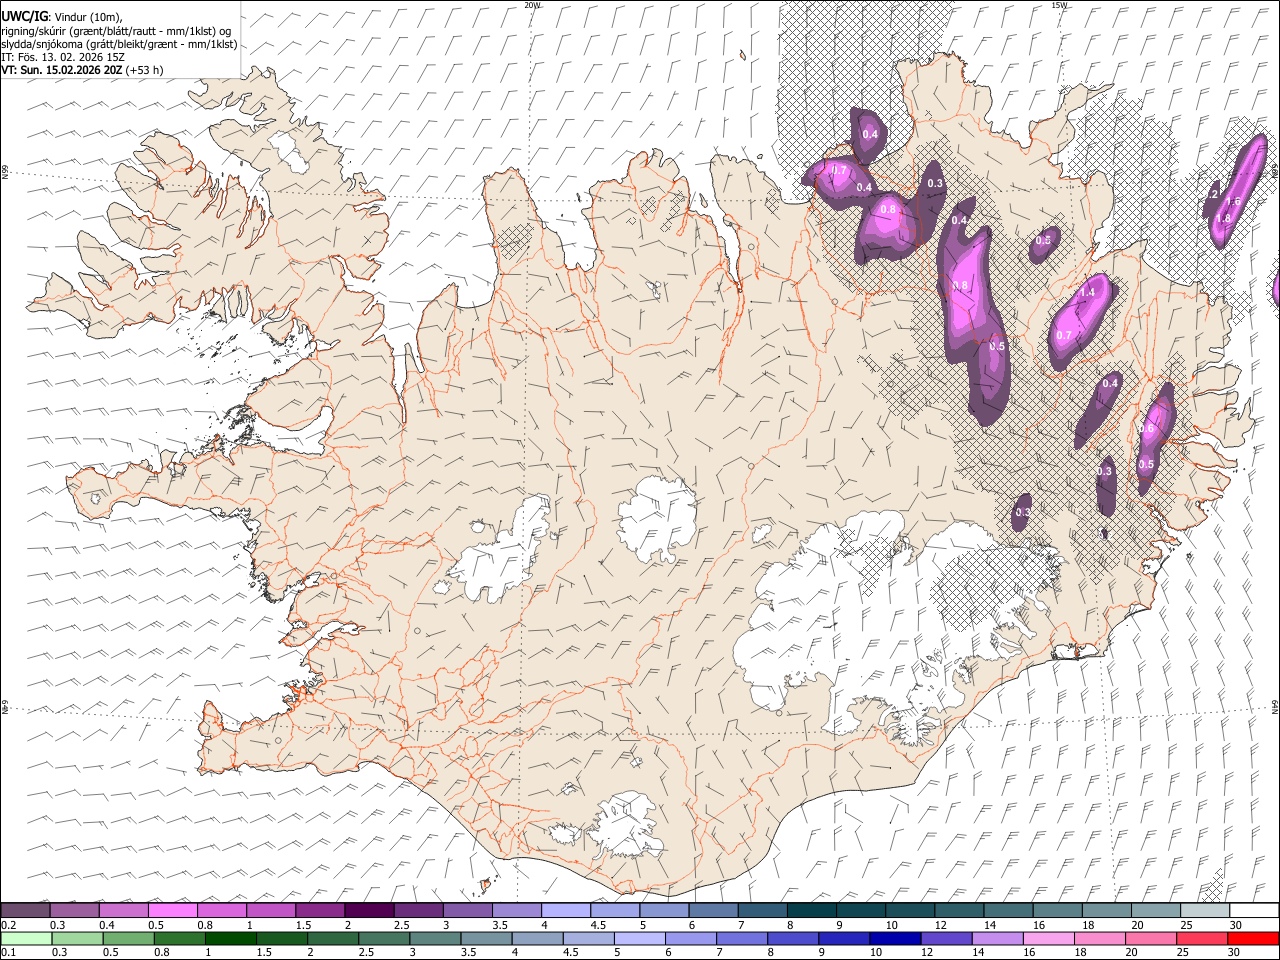This screenshot has height=960, width=1280.
Task: Click the 15W longitude label at top
Action: [x=1058, y=5]
